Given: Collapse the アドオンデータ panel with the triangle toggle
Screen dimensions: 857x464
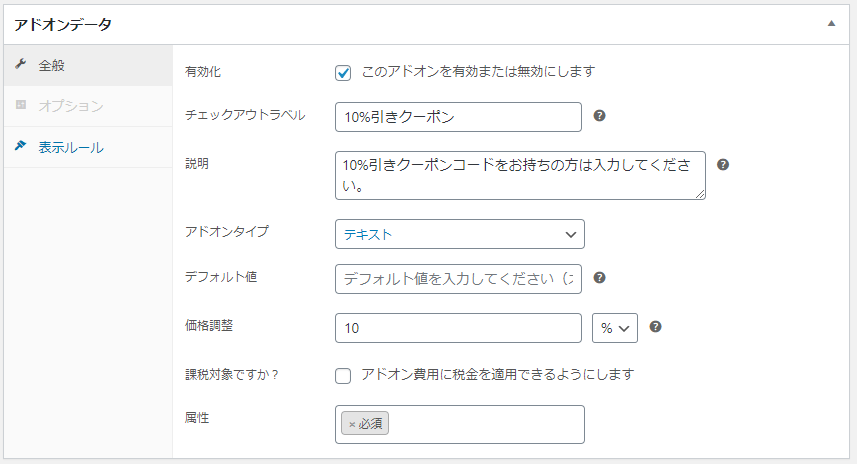Looking at the screenshot, I should coord(831,24).
